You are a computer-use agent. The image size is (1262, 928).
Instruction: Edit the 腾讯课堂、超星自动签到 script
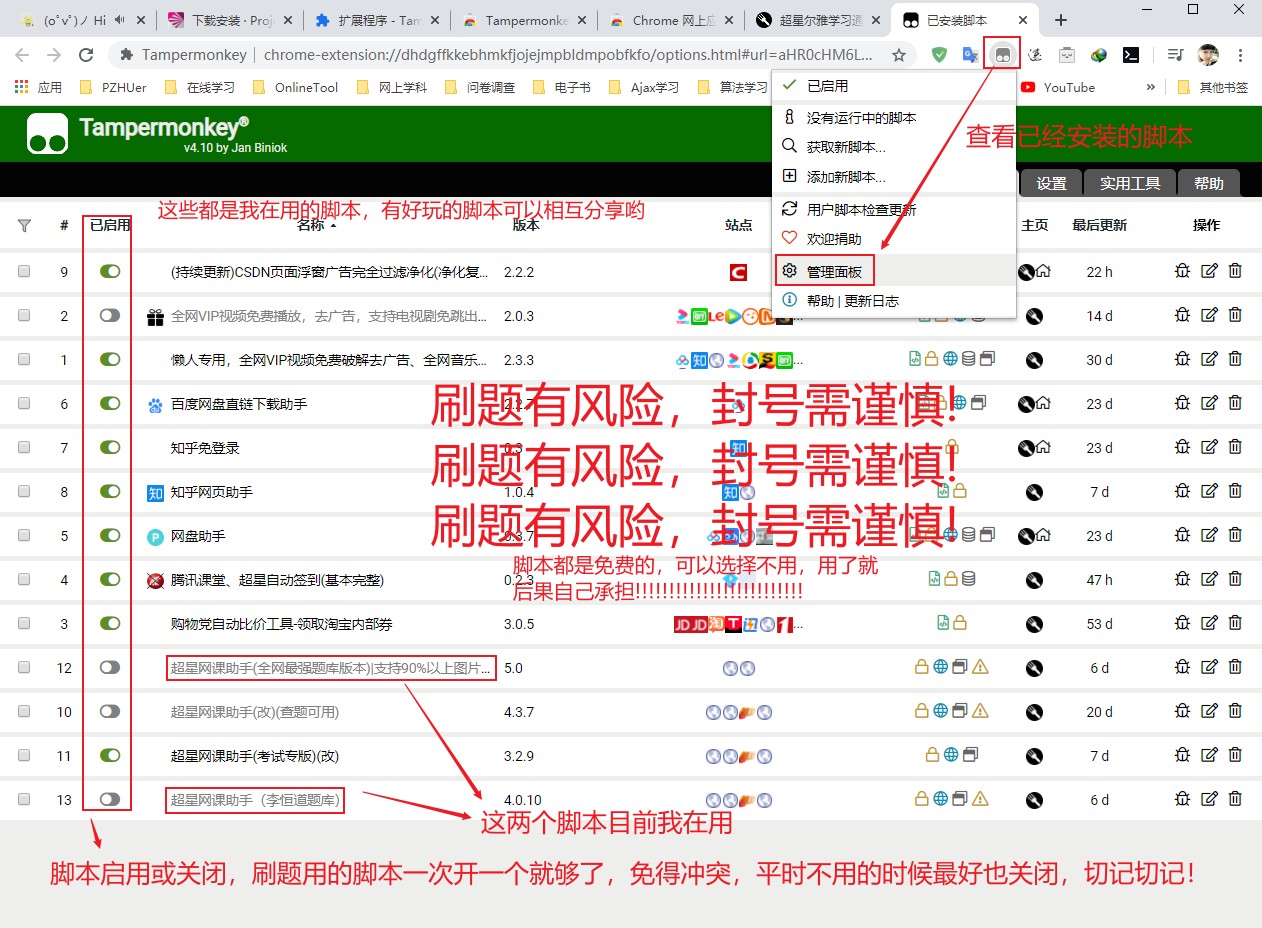[x=1209, y=579]
